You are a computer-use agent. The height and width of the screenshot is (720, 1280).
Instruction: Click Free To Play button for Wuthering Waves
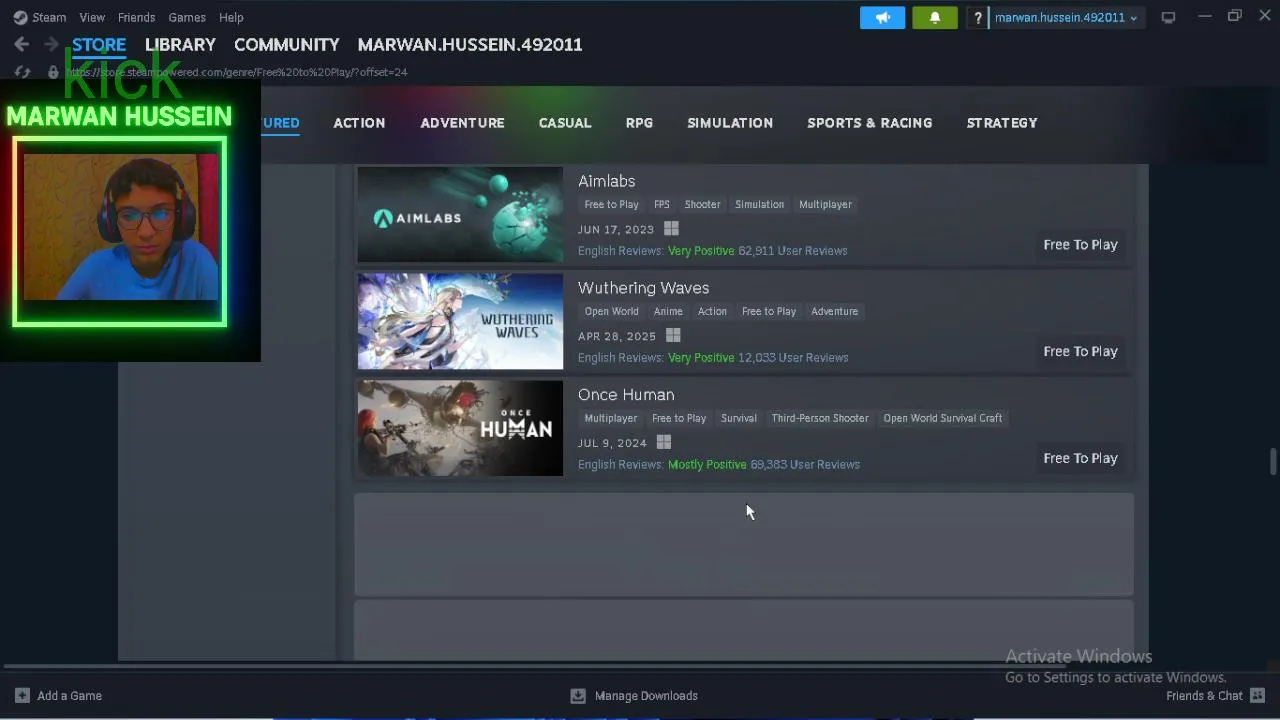[x=1080, y=351]
